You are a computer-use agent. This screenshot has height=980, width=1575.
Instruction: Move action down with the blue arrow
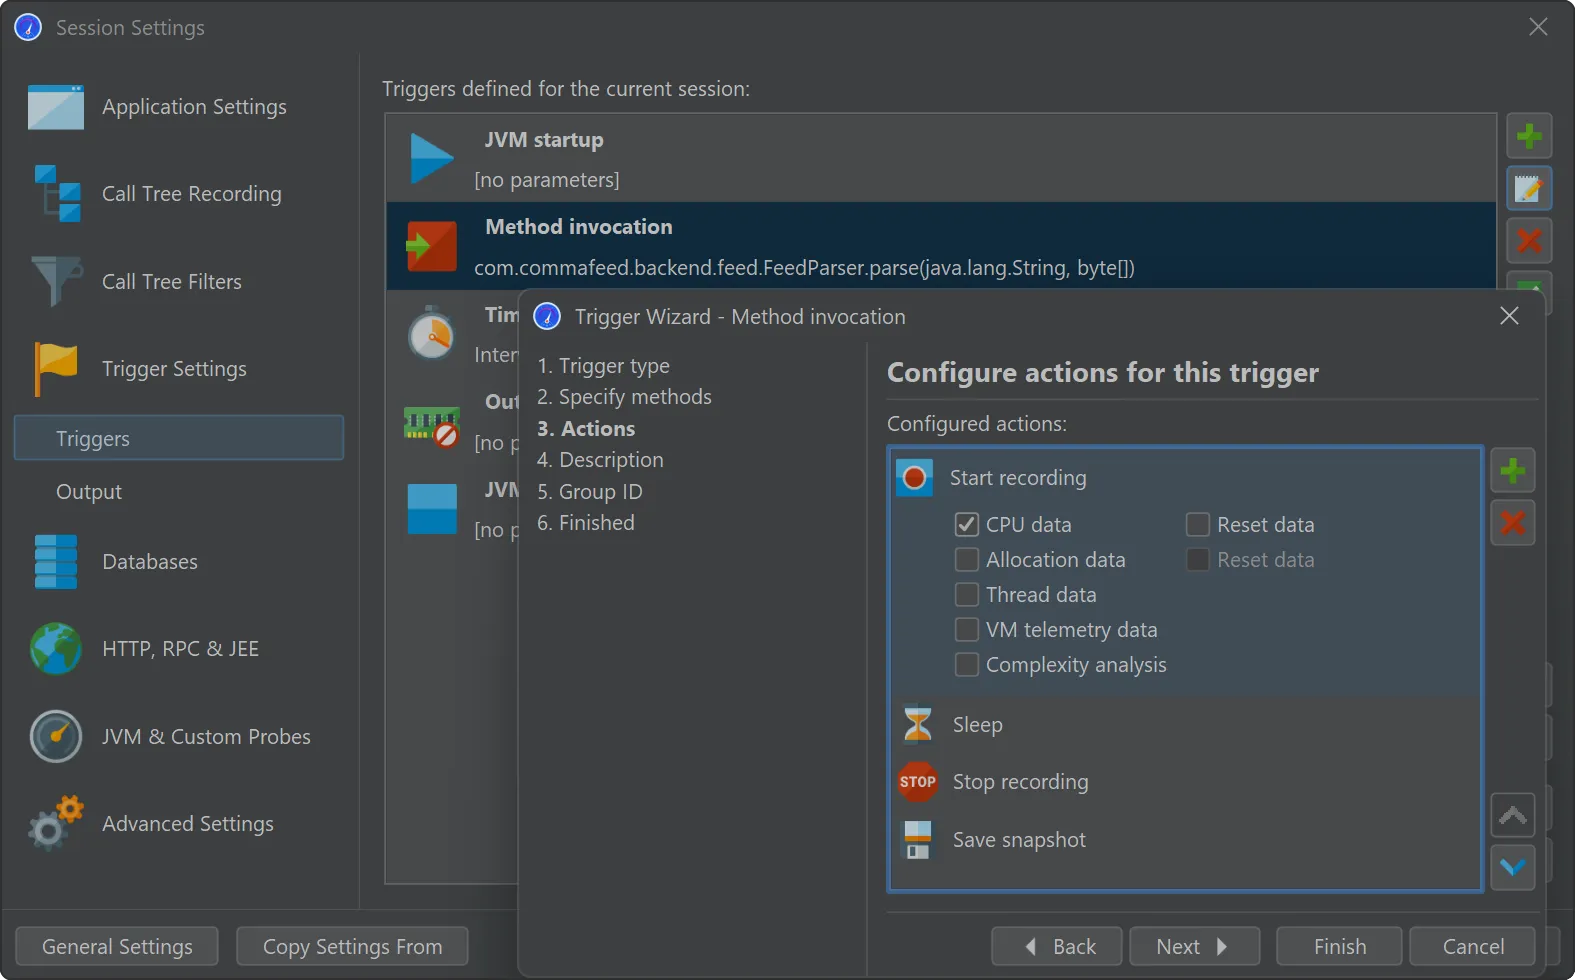pyautogui.click(x=1512, y=867)
